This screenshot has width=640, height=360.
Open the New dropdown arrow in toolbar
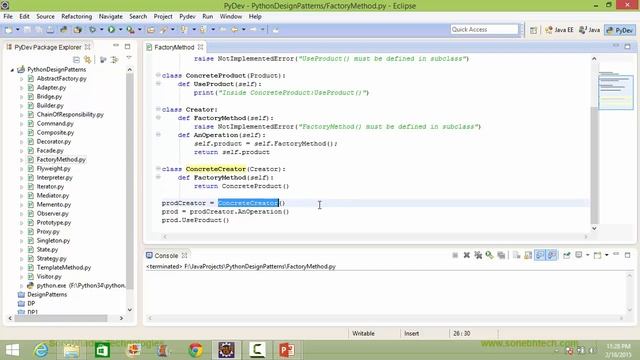(x=18, y=29)
